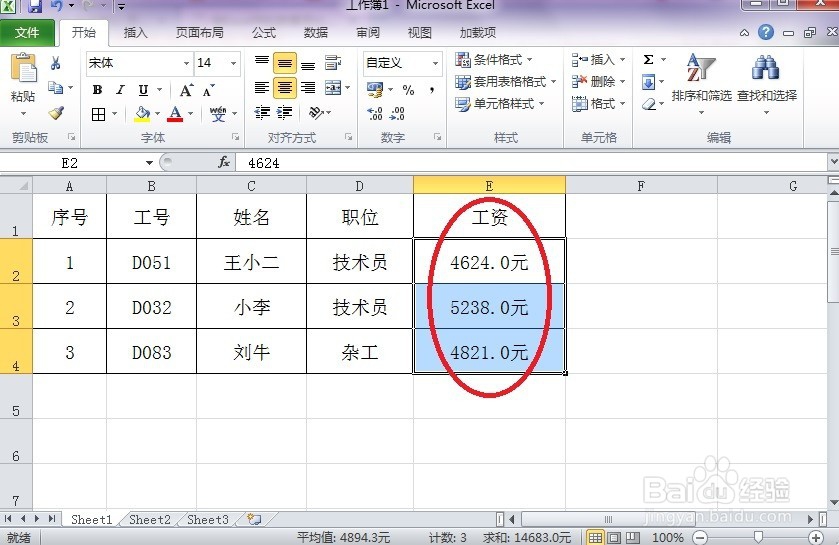Toggle Underline formatting

pos(143,90)
